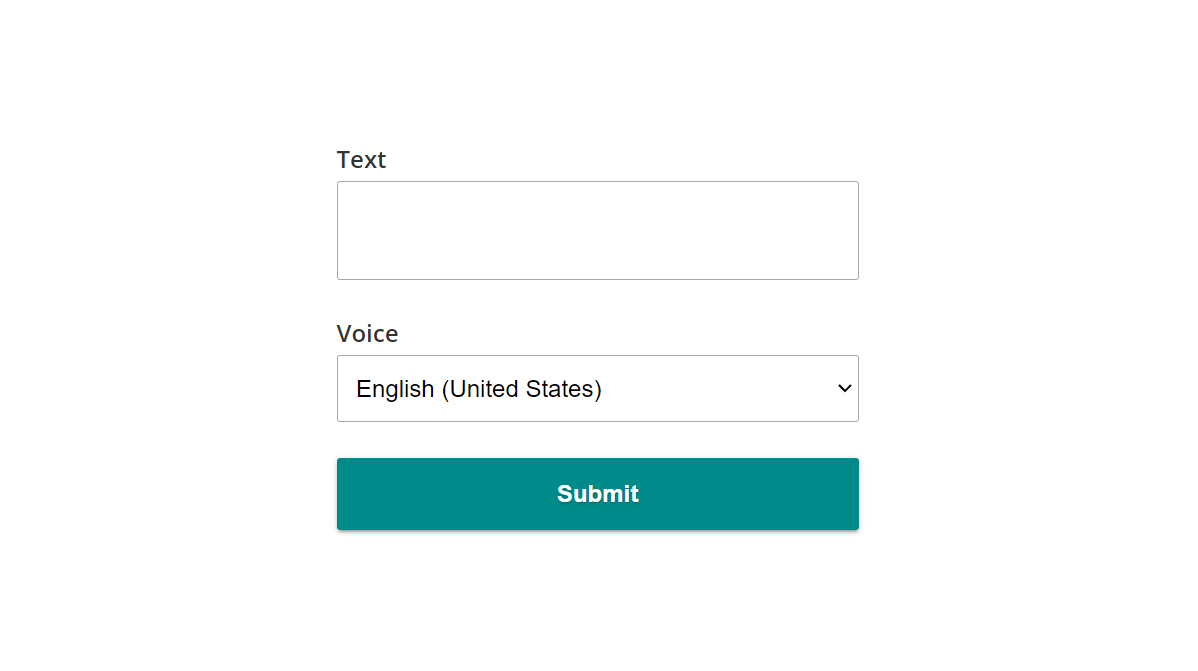Click the Text heading above the textarea
The height and width of the screenshot is (671, 1198).
(x=361, y=160)
